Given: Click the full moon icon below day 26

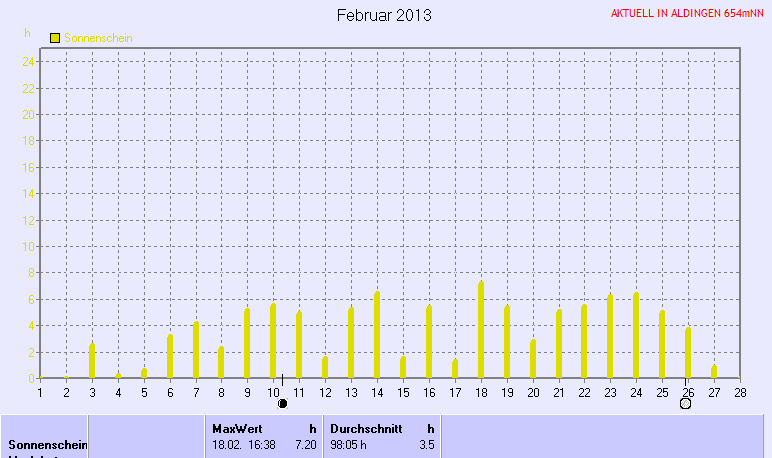Looking at the screenshot, I should point(685,404).
